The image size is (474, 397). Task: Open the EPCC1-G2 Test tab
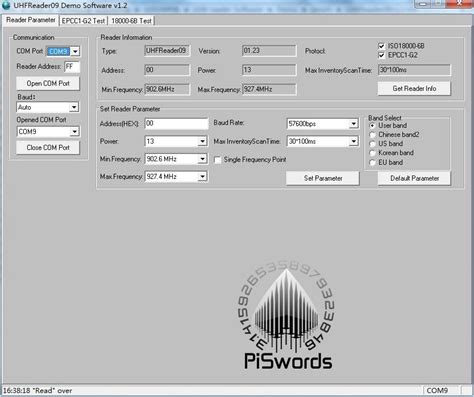83,21
